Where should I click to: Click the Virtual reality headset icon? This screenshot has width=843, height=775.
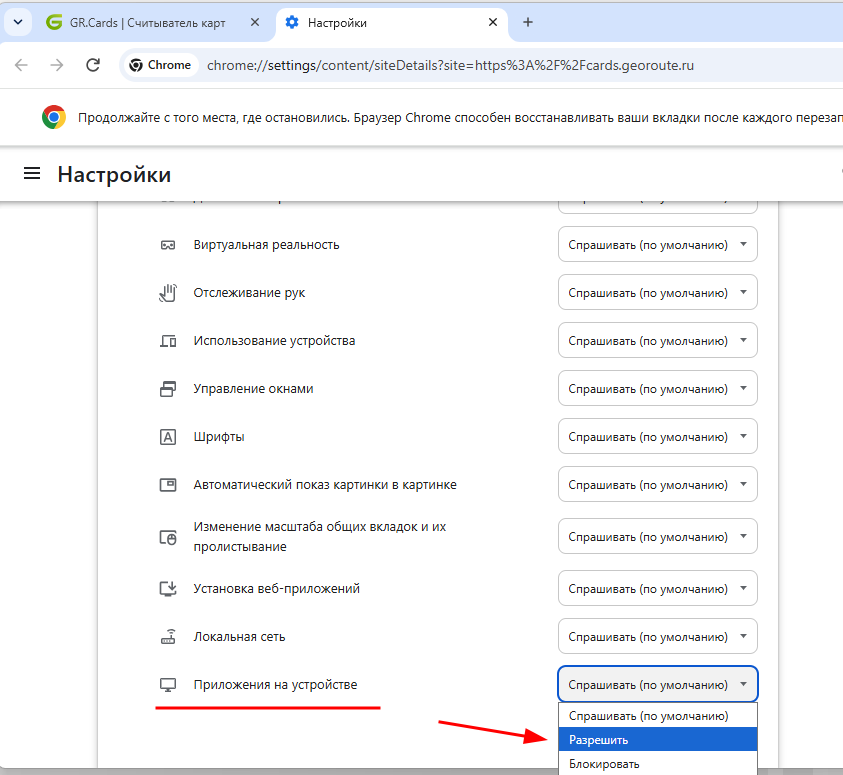pyautogui.click(x=168, y=245)
